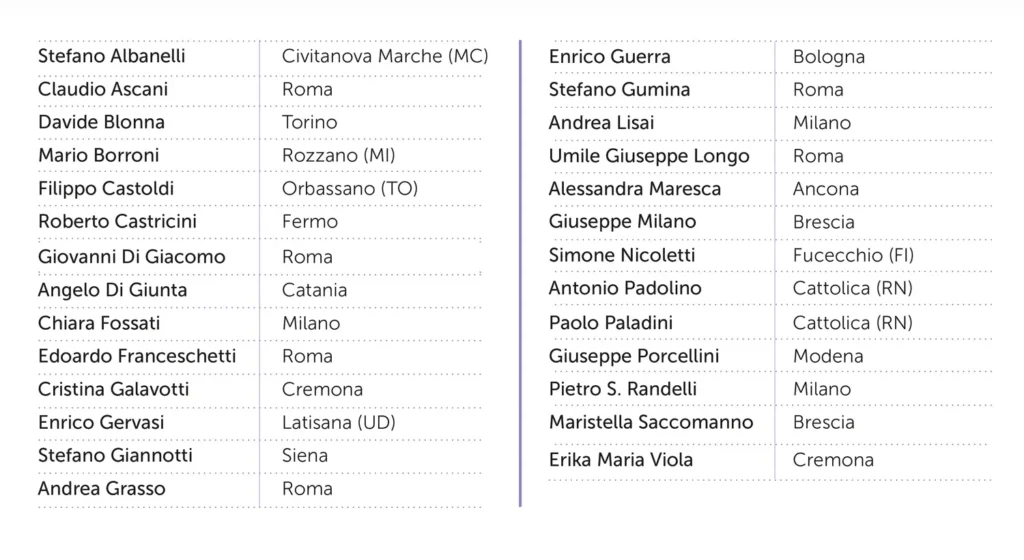Viewport: 1024px width, 560px height.
Task: Select the Civitanova Marche (MC) cell
Action: pos(385,56)
